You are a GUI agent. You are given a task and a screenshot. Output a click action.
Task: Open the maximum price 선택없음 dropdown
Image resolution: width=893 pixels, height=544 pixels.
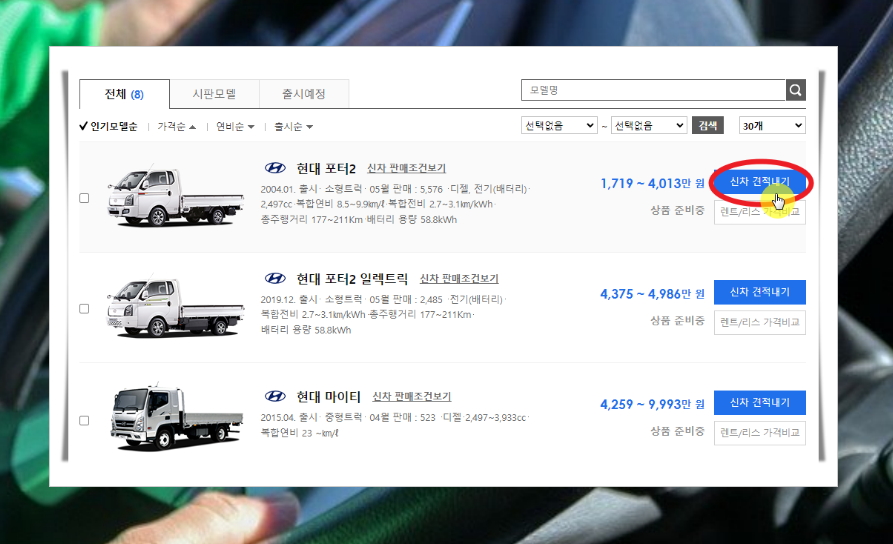pos(649,125)
